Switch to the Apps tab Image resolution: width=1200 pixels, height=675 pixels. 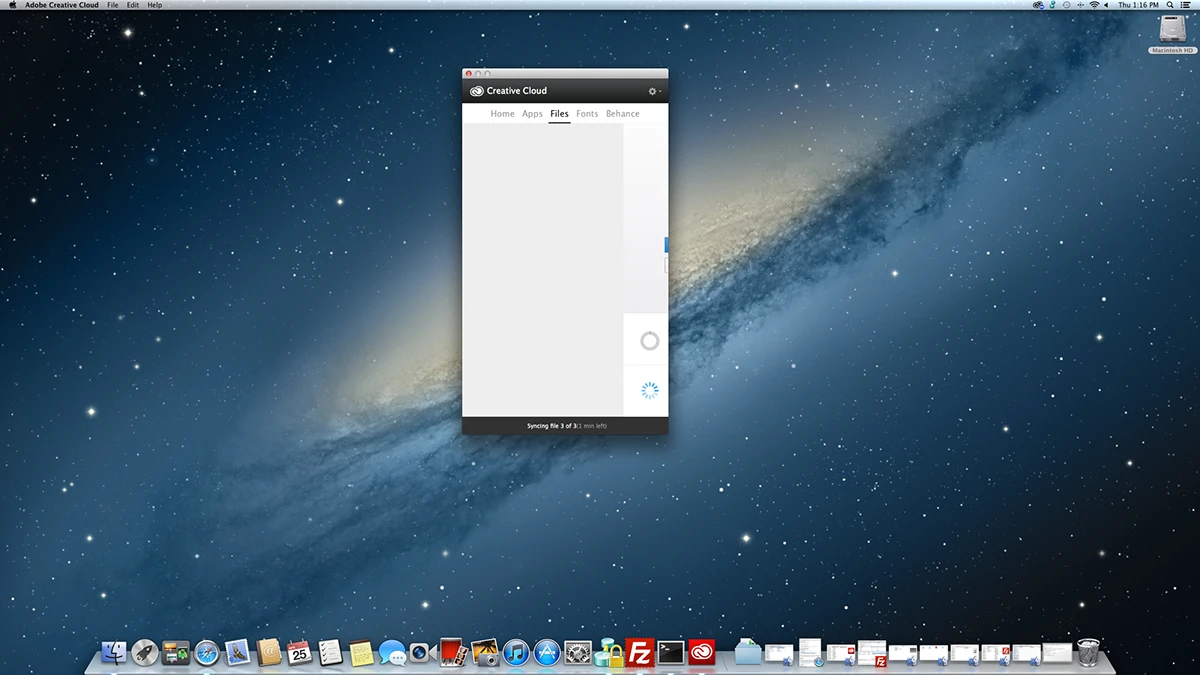pyautogui.click(x=532, y=114)
